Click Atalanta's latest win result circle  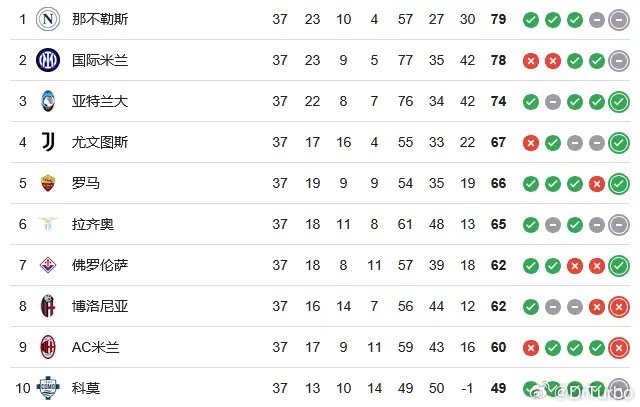(x=619, y=102)
